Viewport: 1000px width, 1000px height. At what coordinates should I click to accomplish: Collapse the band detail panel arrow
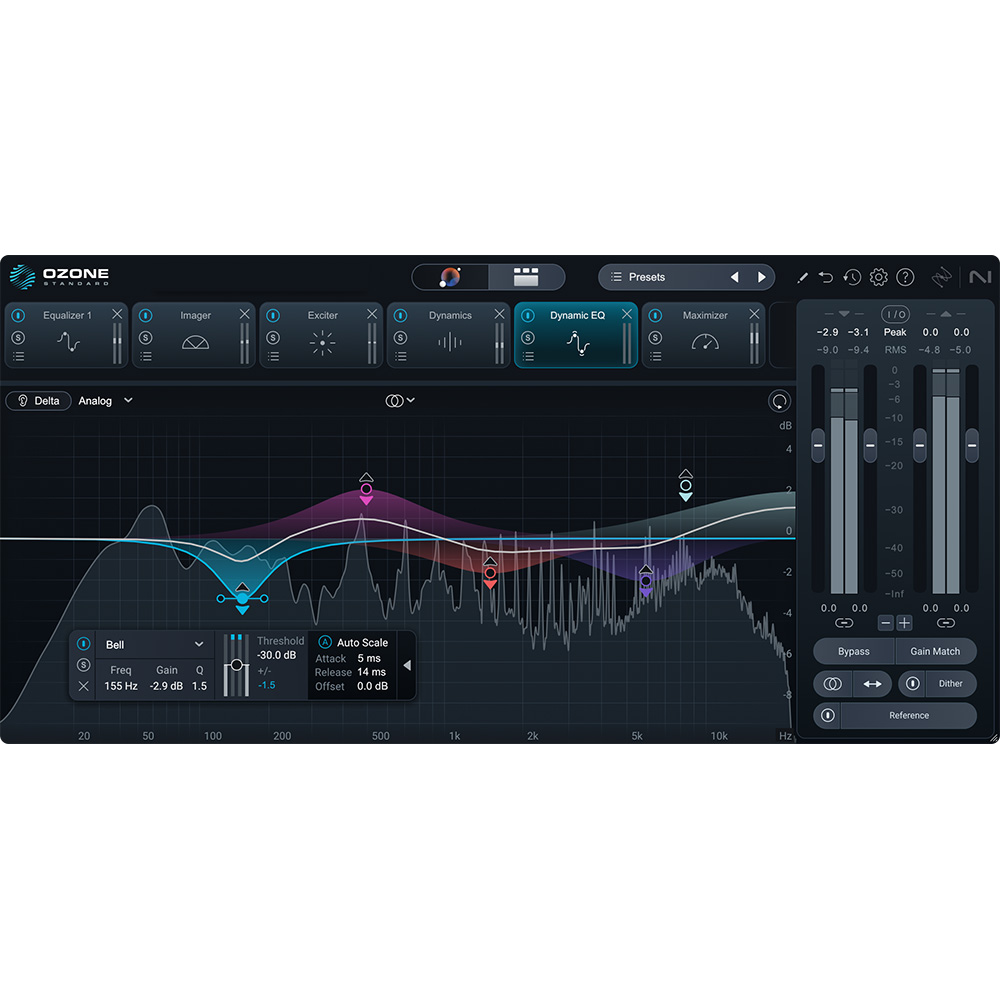407,666
